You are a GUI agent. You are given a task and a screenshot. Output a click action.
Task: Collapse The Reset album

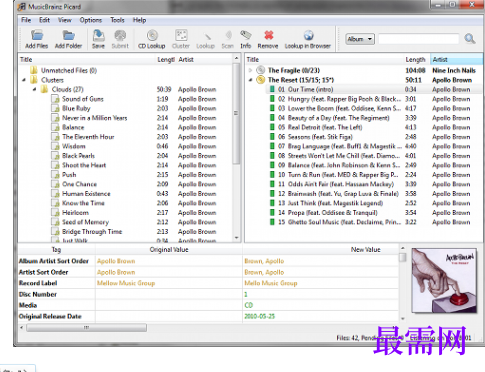[250, 80]
